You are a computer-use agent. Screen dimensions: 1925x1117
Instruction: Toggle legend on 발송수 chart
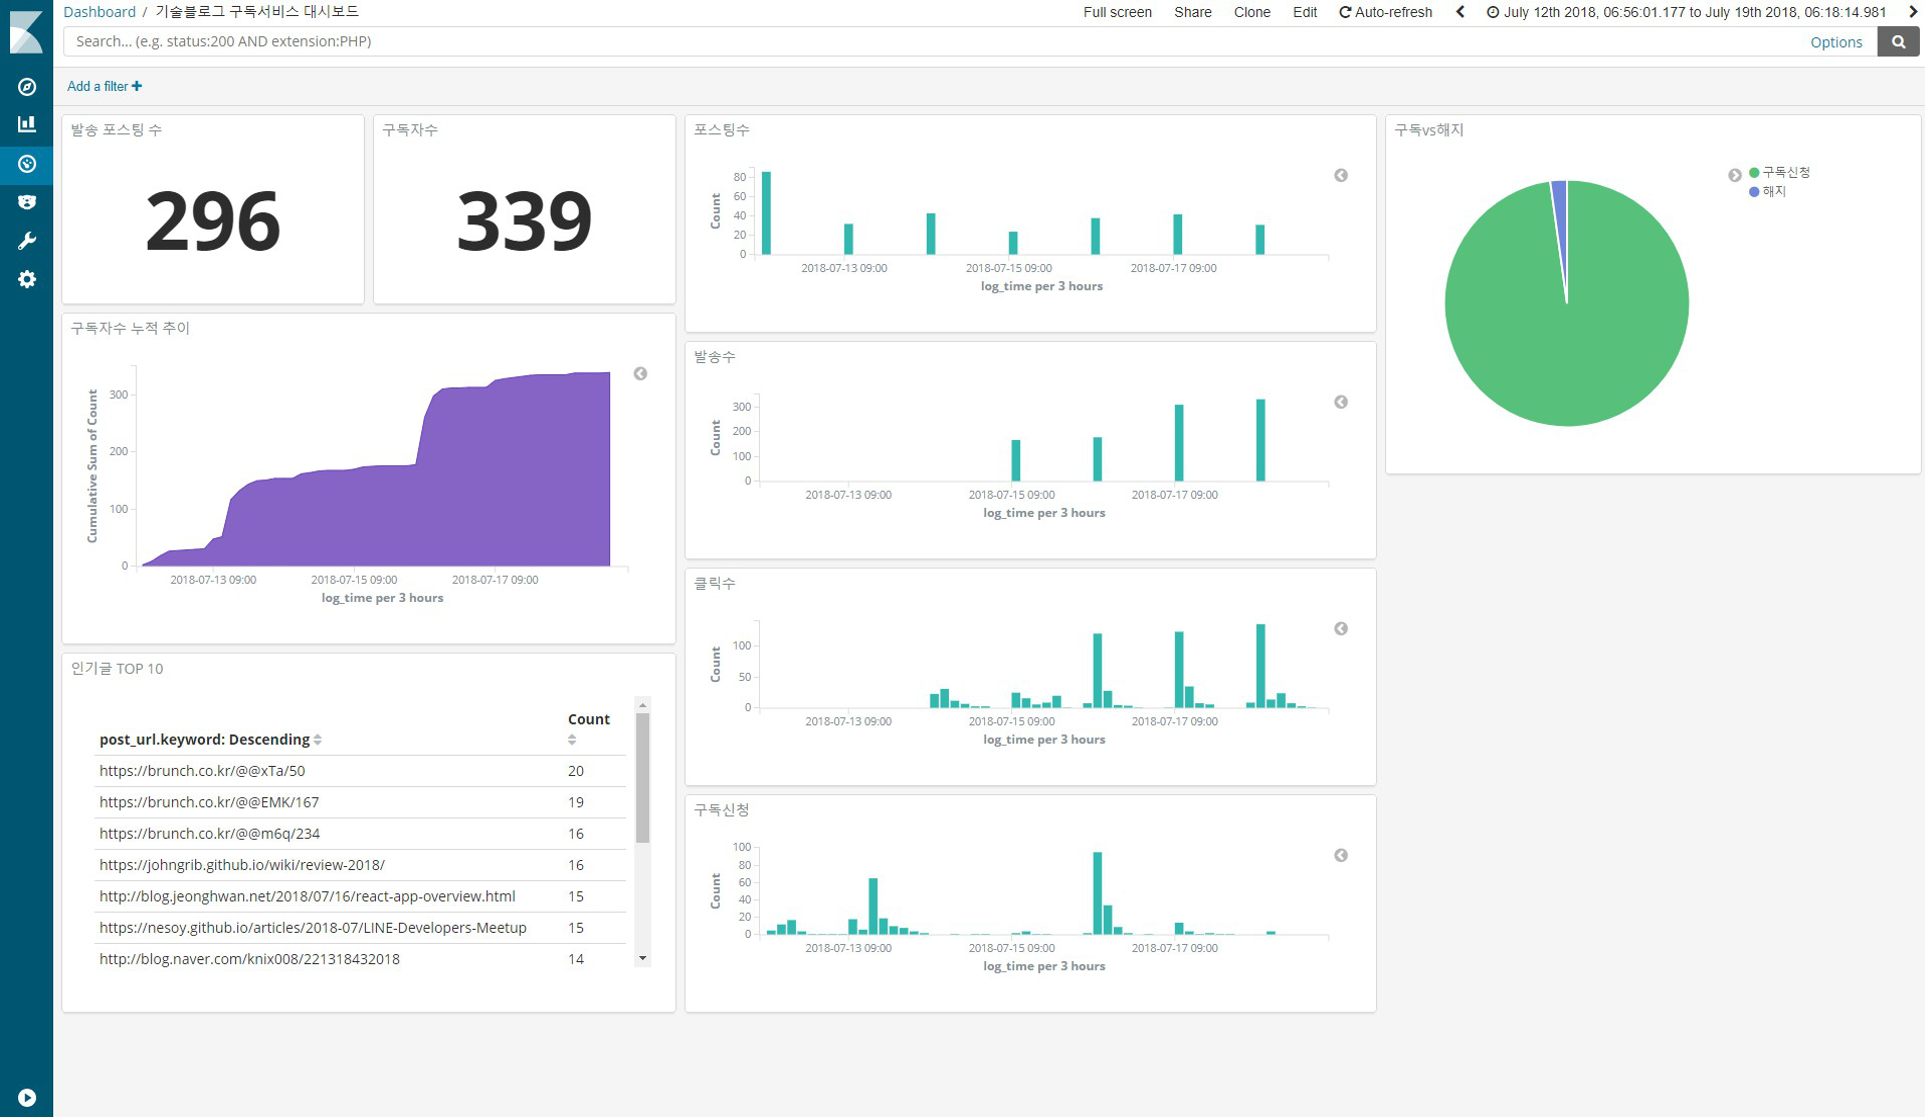click(x=1340, y=402)
